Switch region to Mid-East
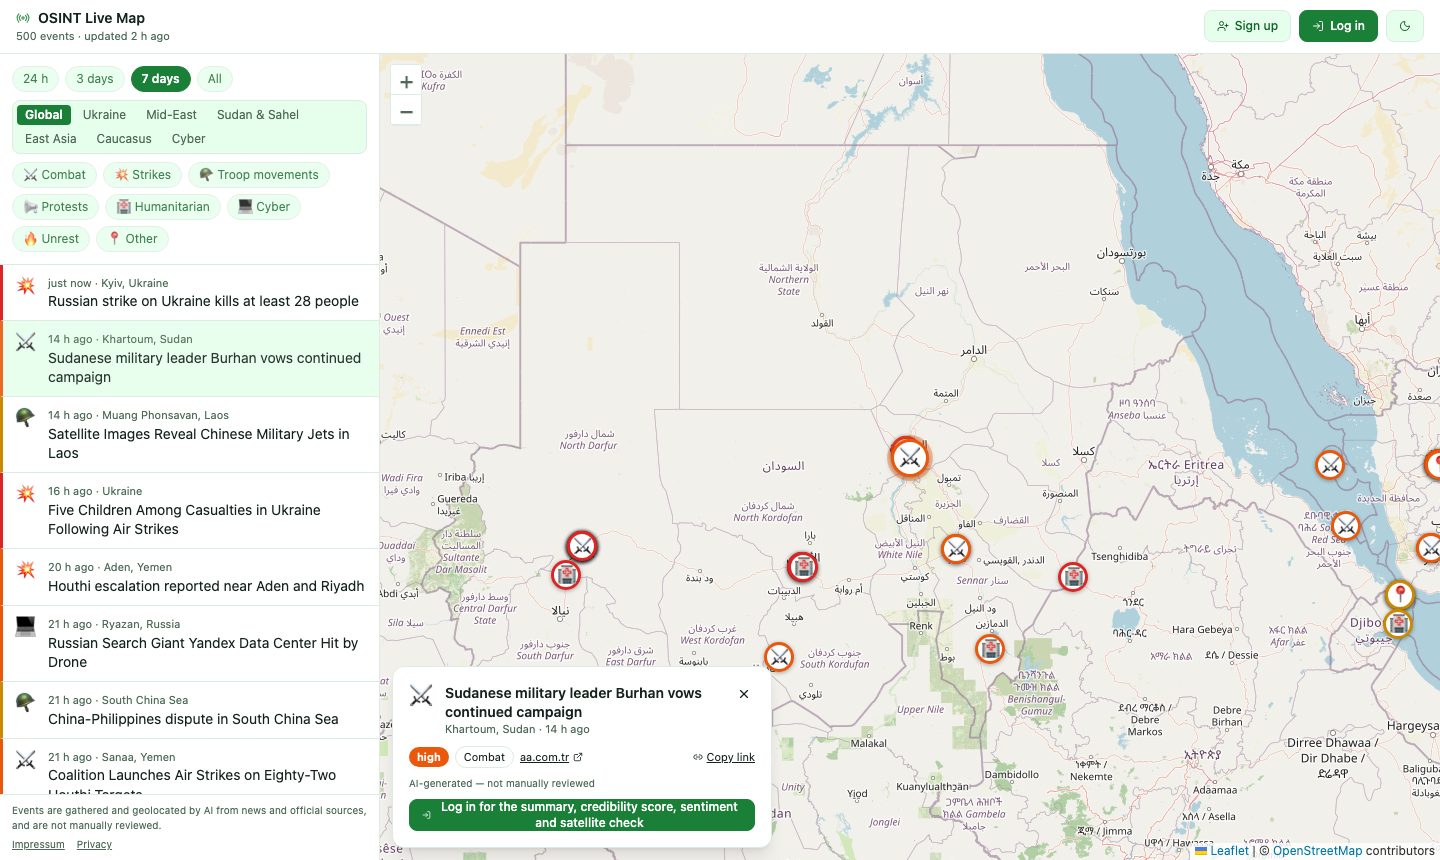Image resolution: width=1440 pixels, height=860 pixels. tap(171, 115)
